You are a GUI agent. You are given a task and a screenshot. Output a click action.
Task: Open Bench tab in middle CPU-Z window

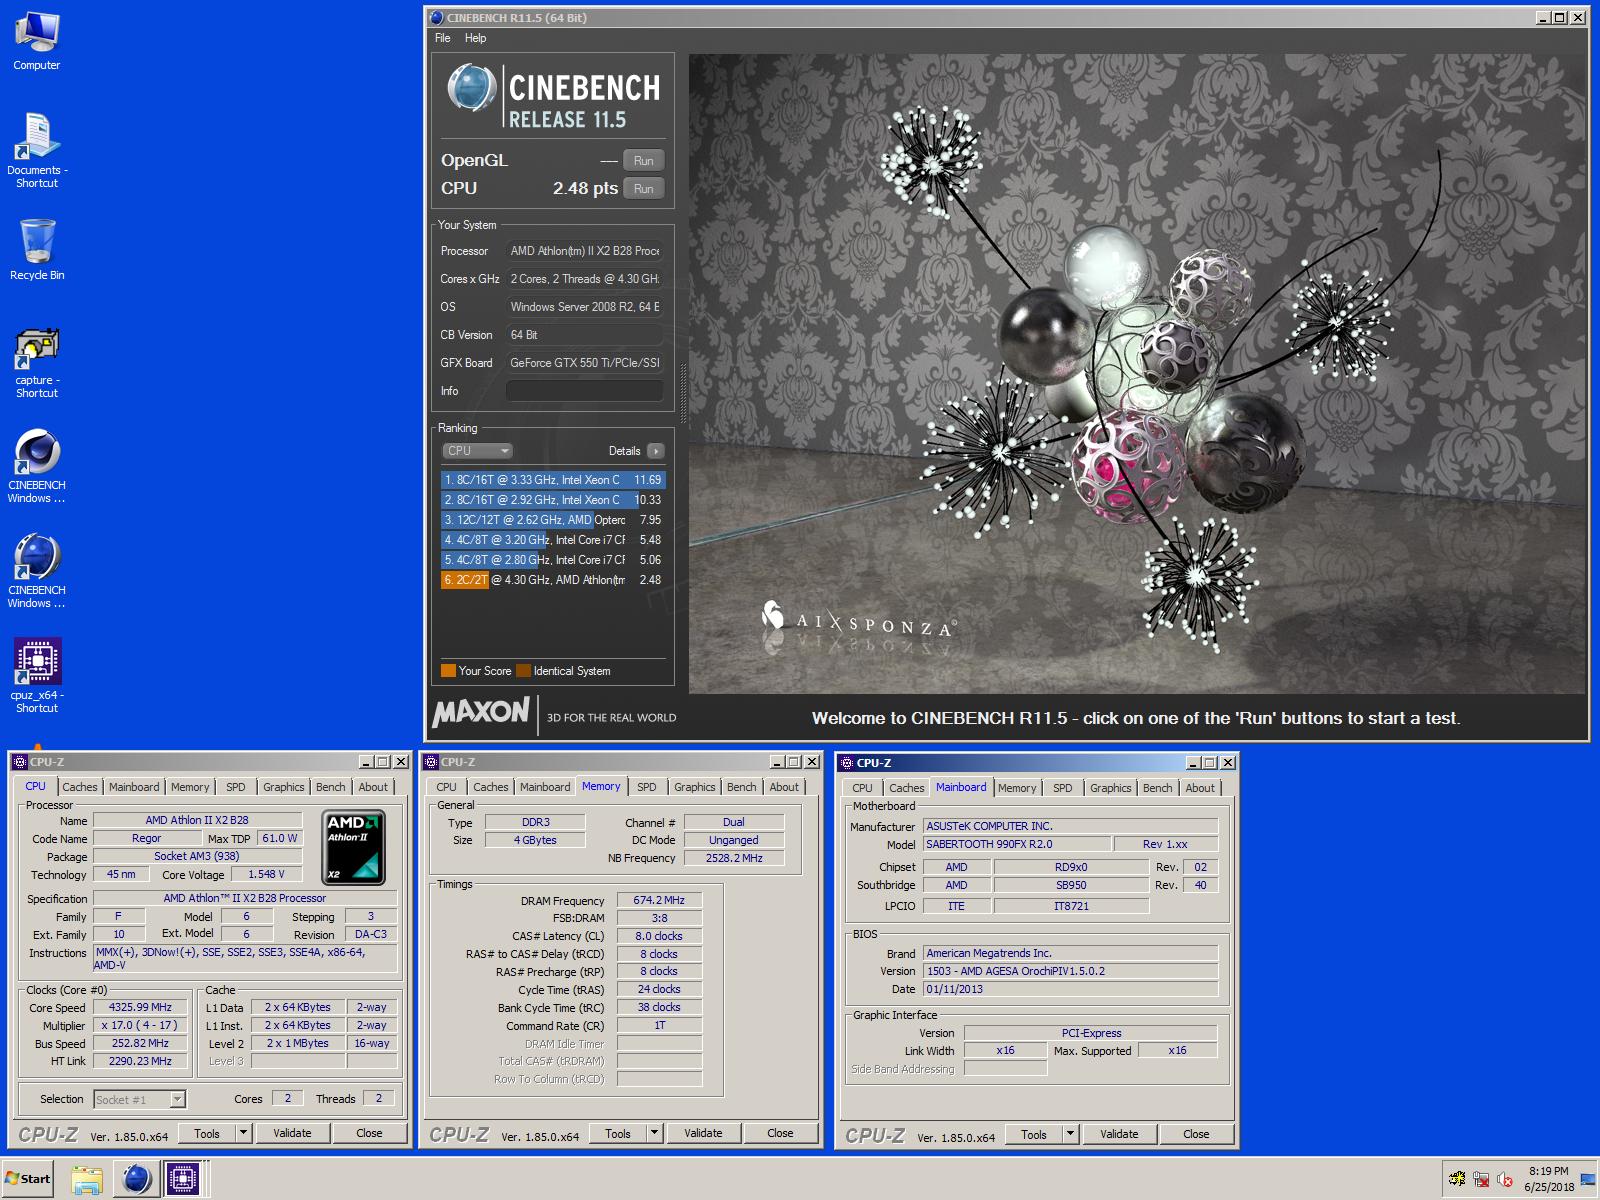(742, 787)
